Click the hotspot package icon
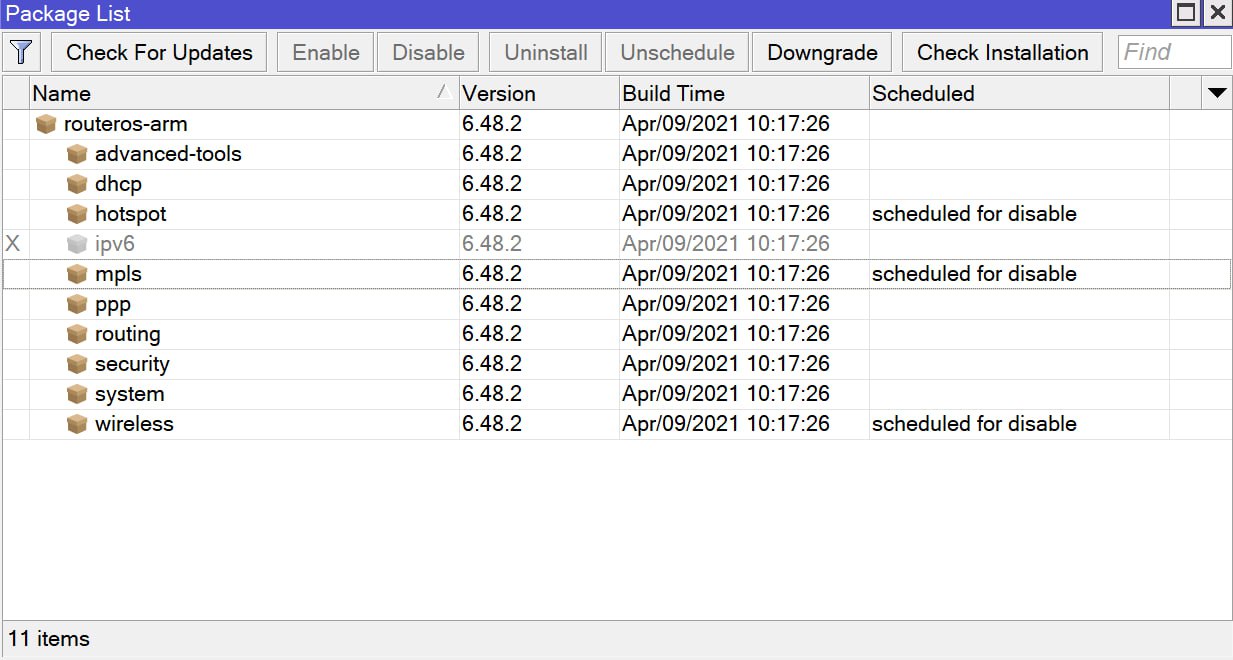Image resolution: width=1233 pixels, height=660 pixels. point(77,214)
